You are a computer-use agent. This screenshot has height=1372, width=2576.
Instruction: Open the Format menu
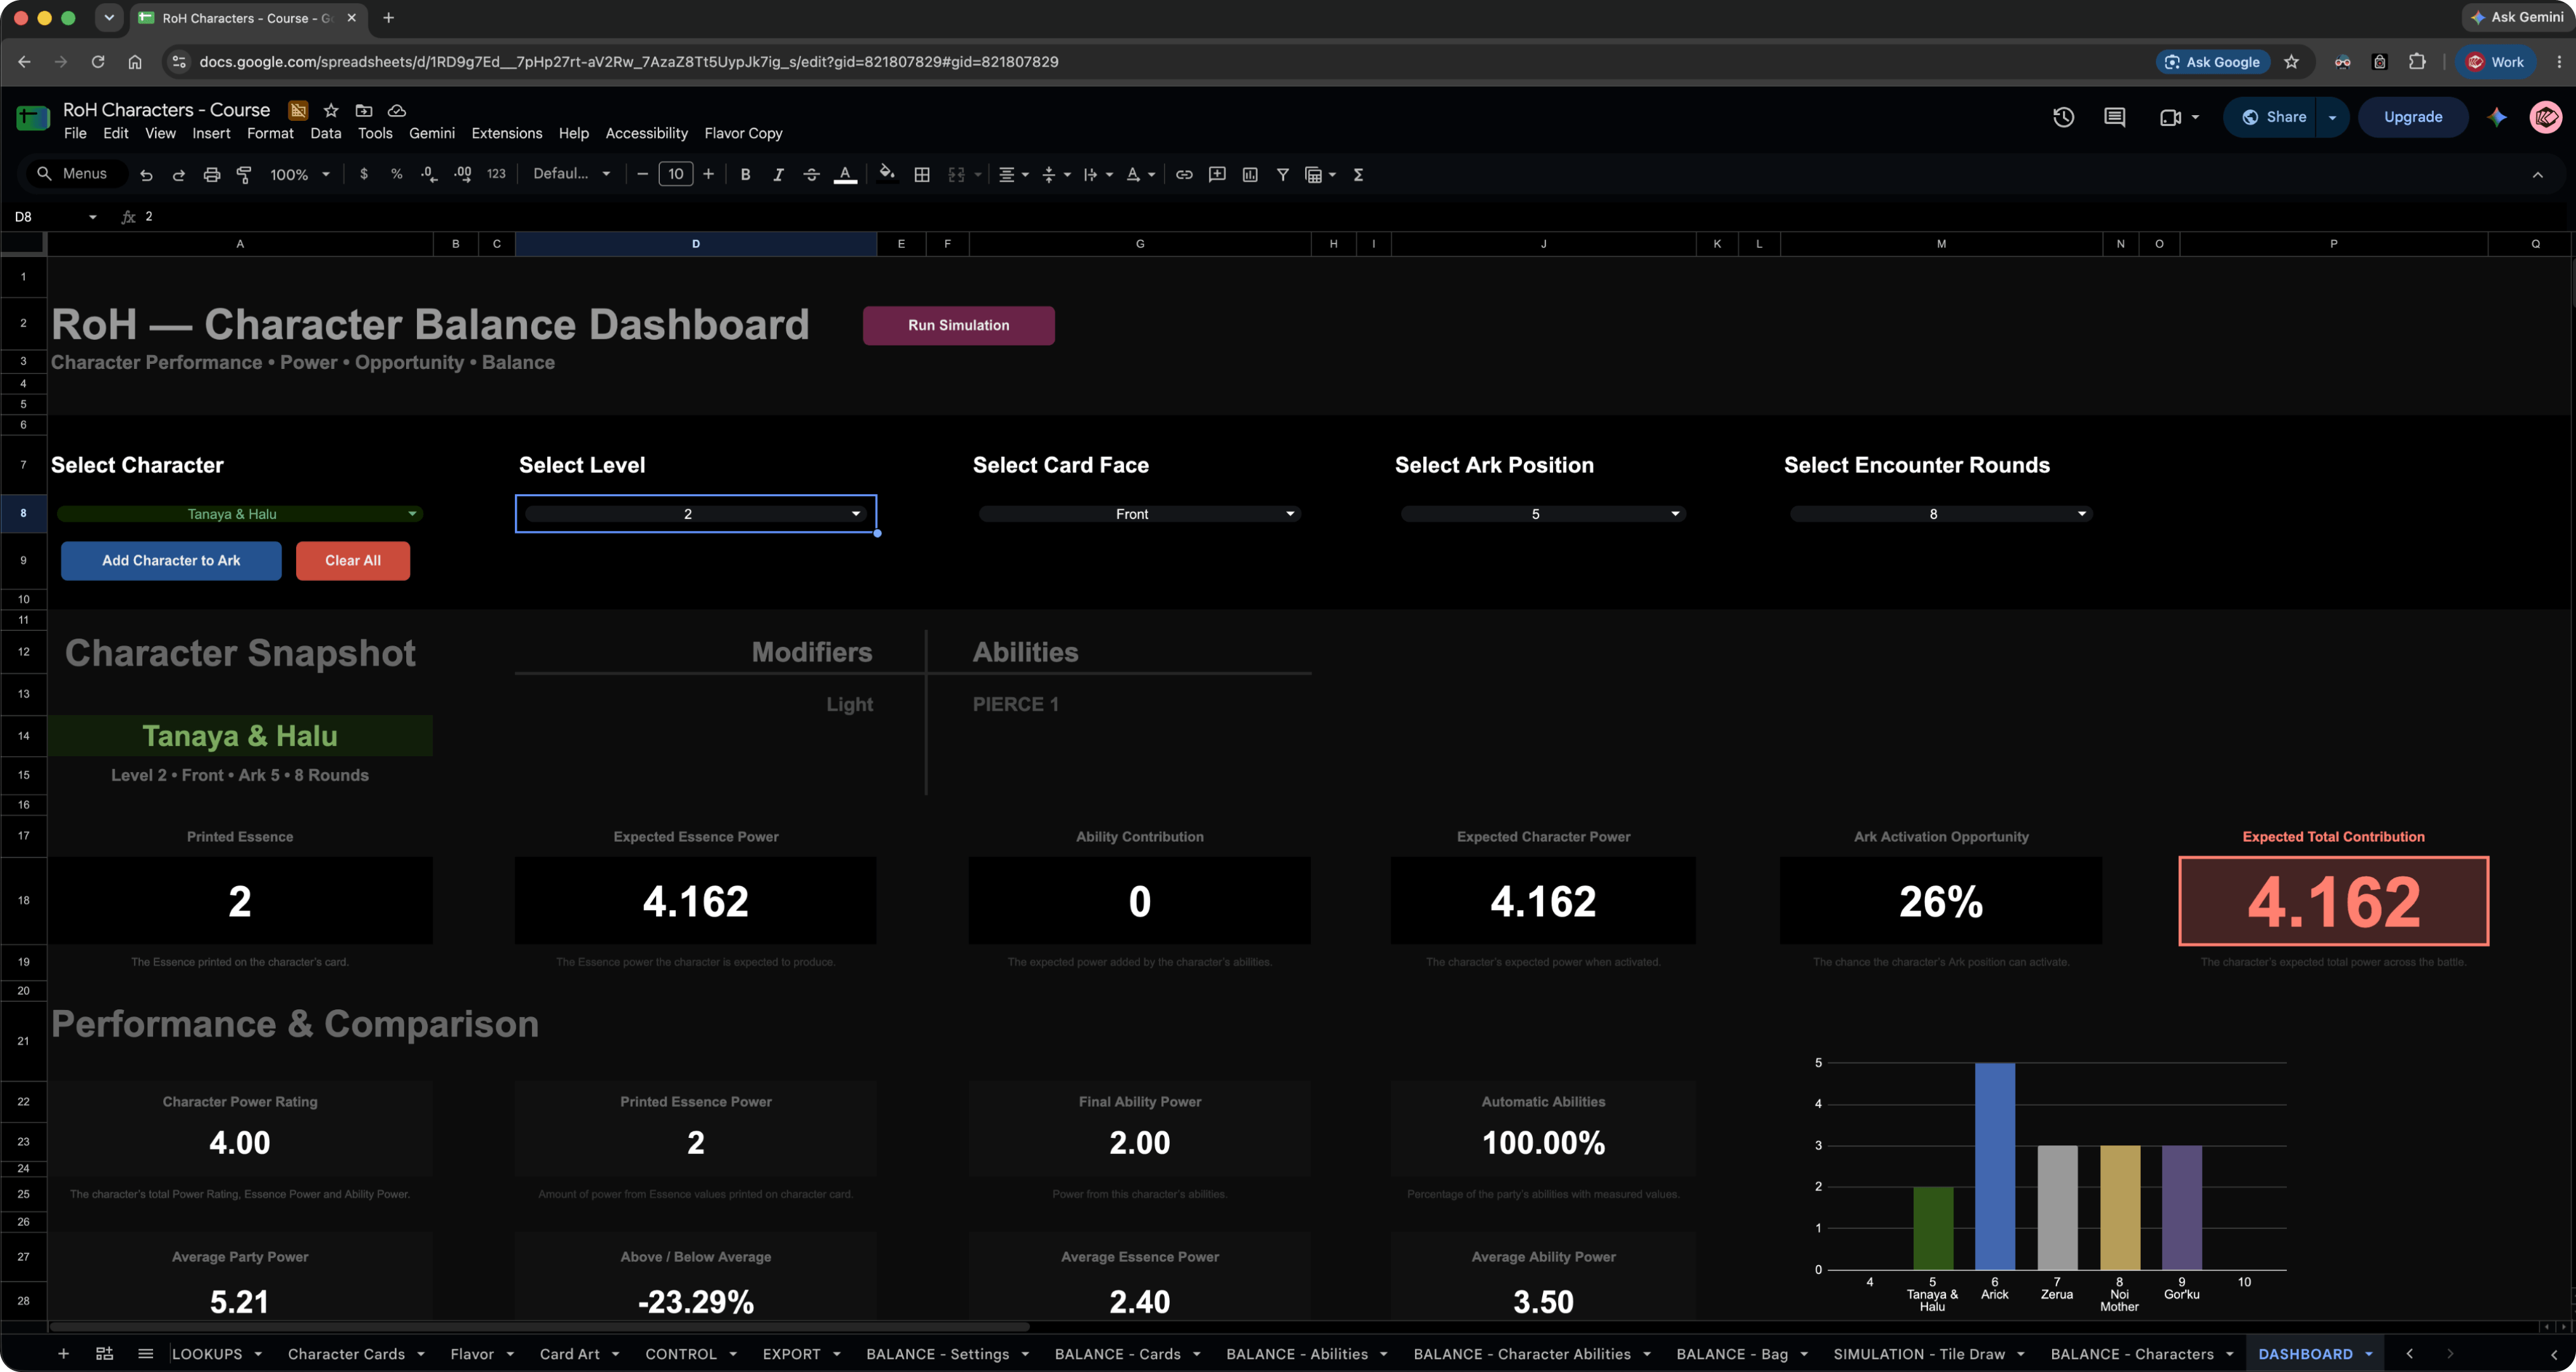coord(270,133)
